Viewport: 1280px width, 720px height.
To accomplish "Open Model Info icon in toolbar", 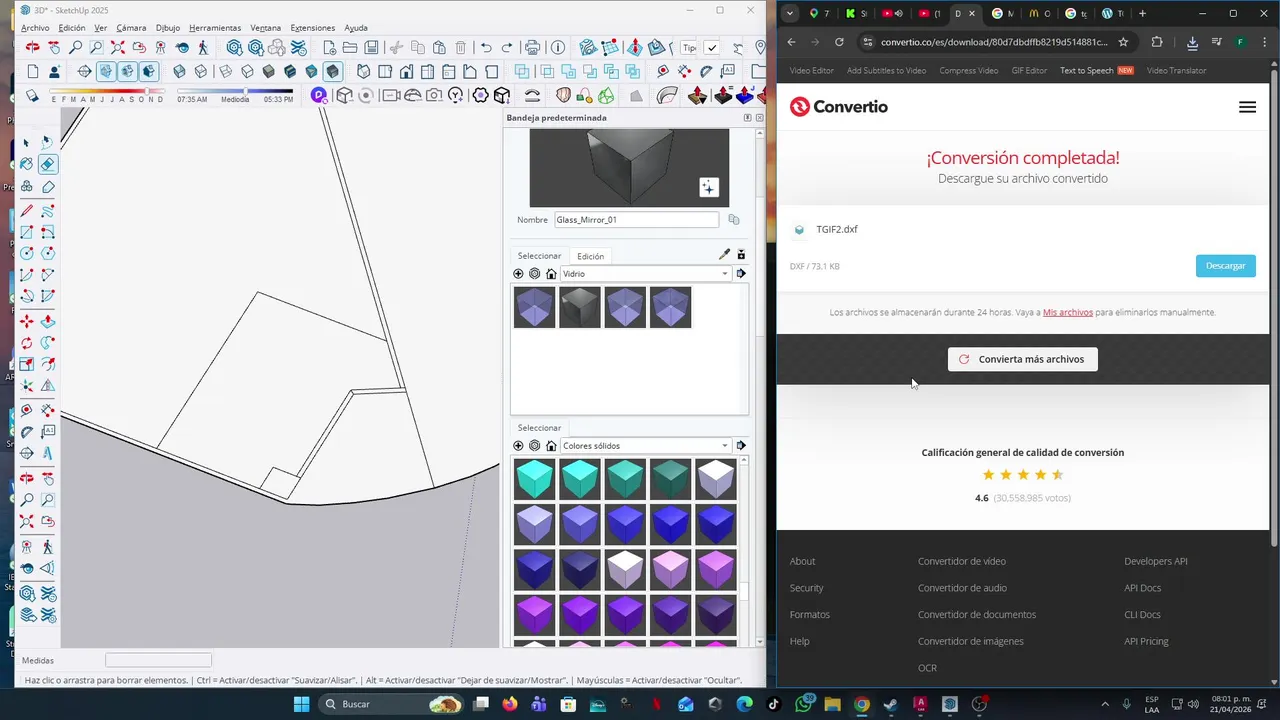I will pyautogui.click(x=557, y=47).
